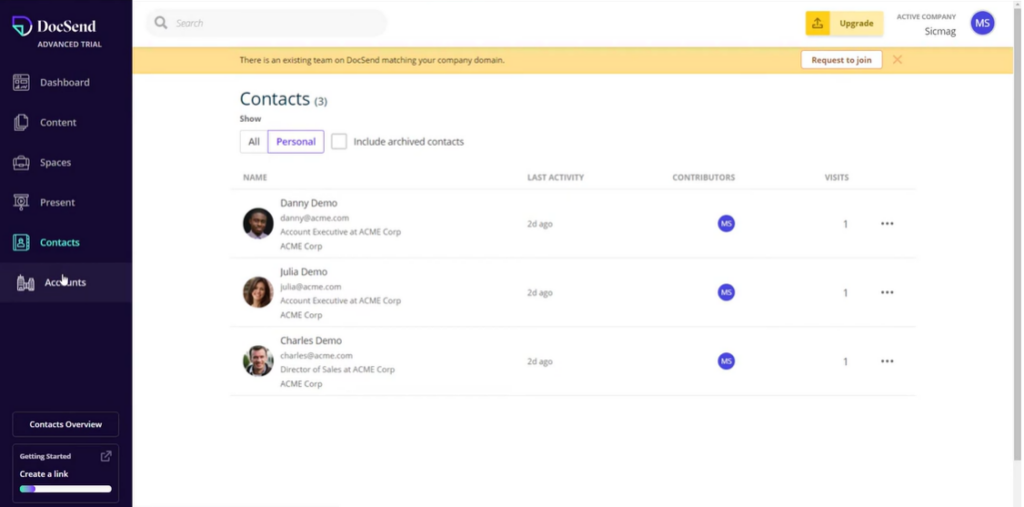The width and height of the screenshot is (1024, 507).
Task: Open Danny Demo contact name
Action: coord(309,203)
